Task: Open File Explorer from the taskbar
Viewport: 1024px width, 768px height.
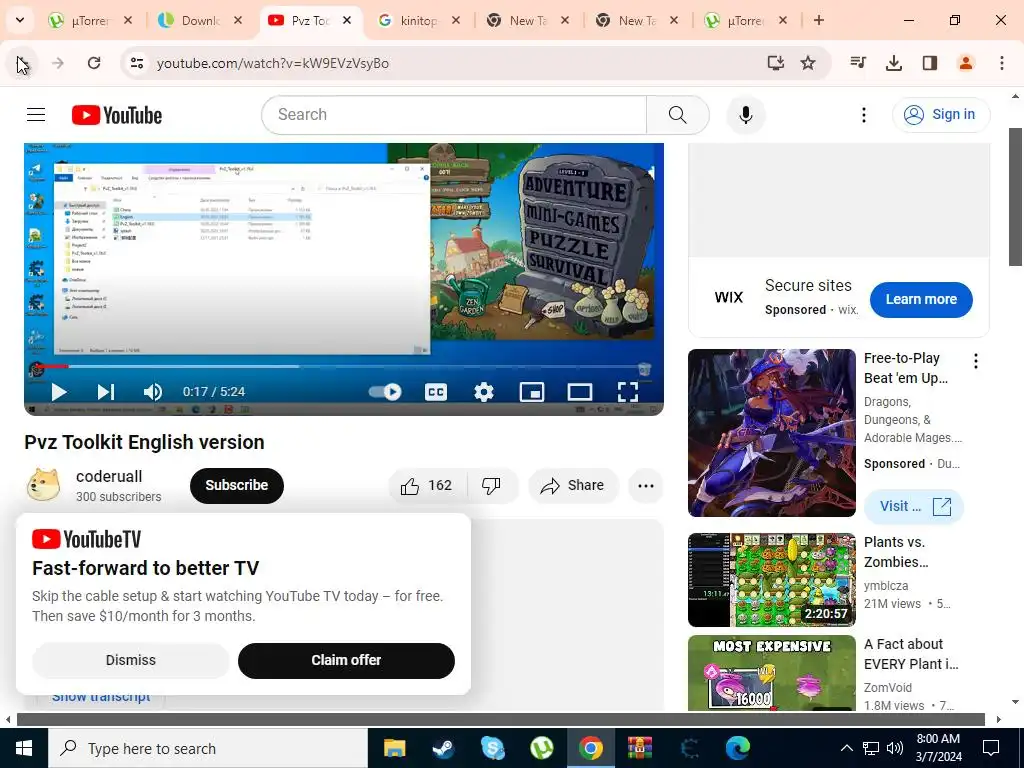Action: click(x=394, y=748)
